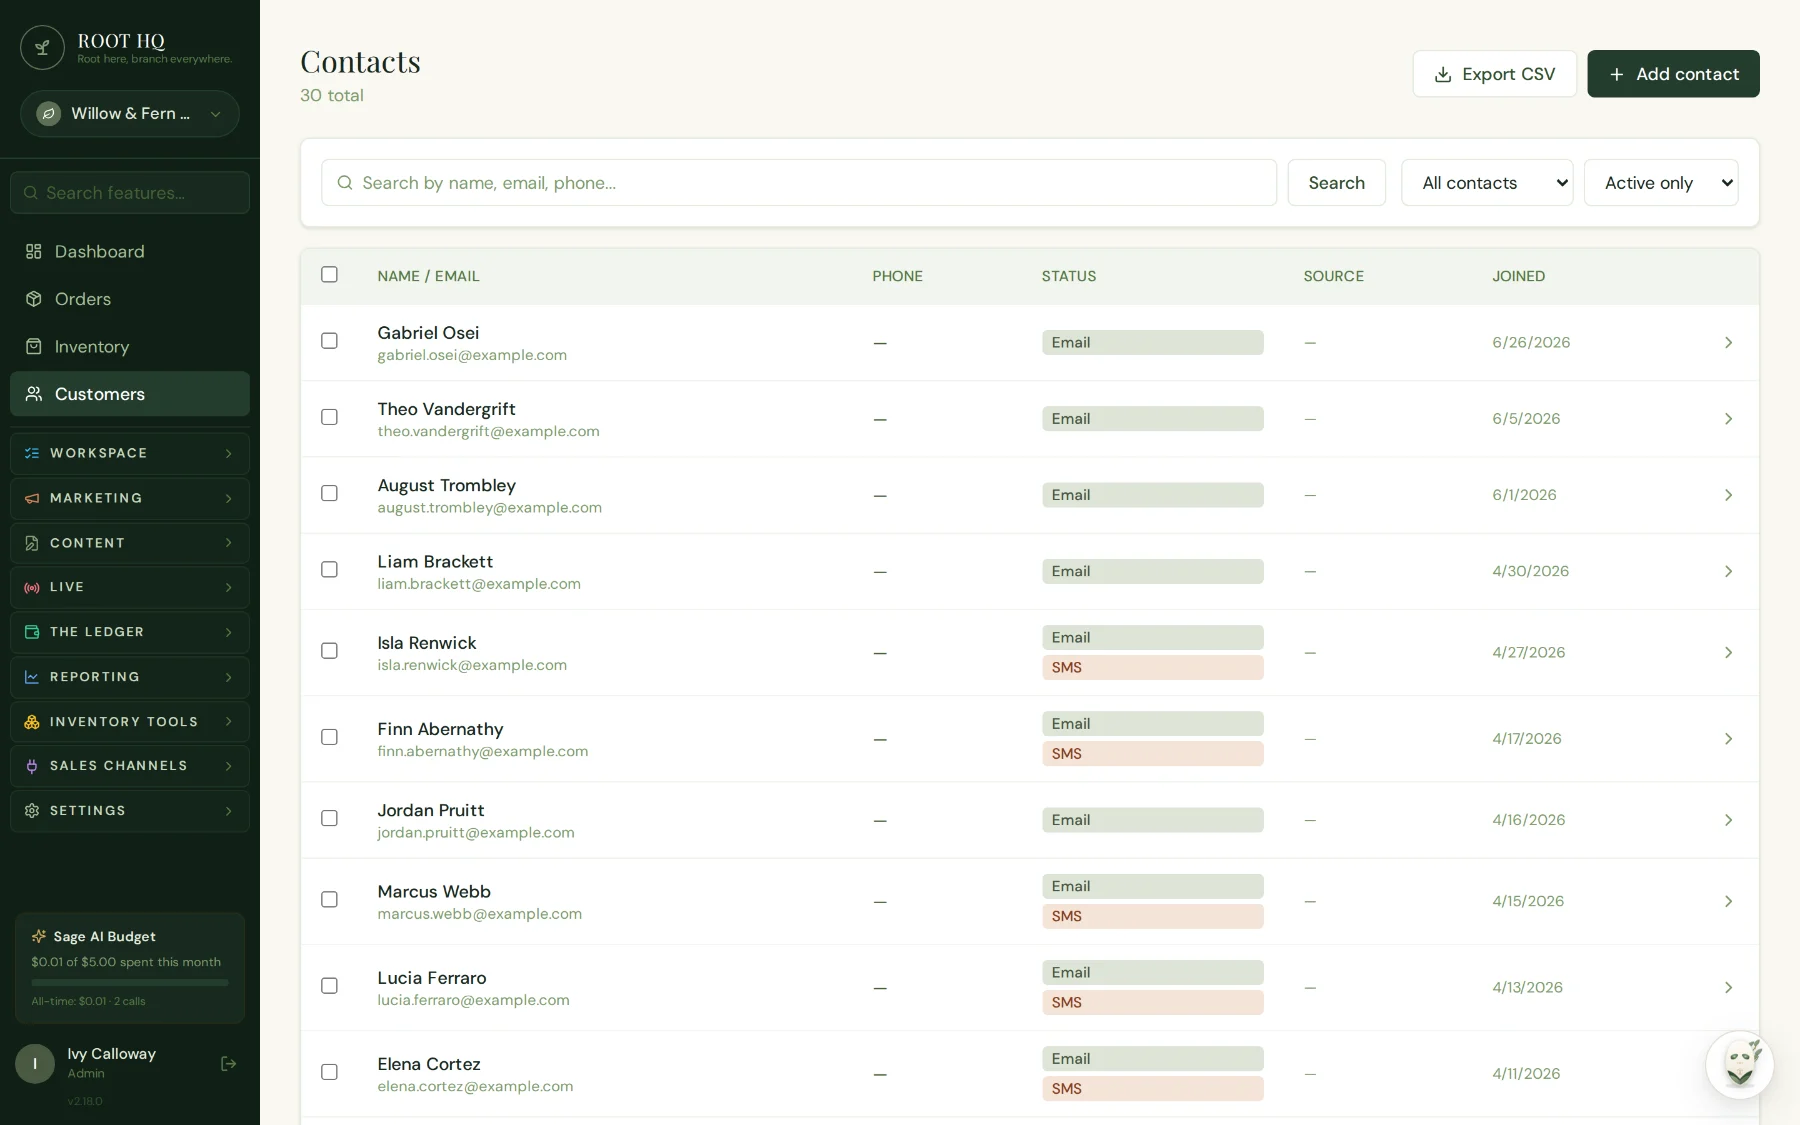
Task: Click the Live broadcast icon
Action: (32, 587)
